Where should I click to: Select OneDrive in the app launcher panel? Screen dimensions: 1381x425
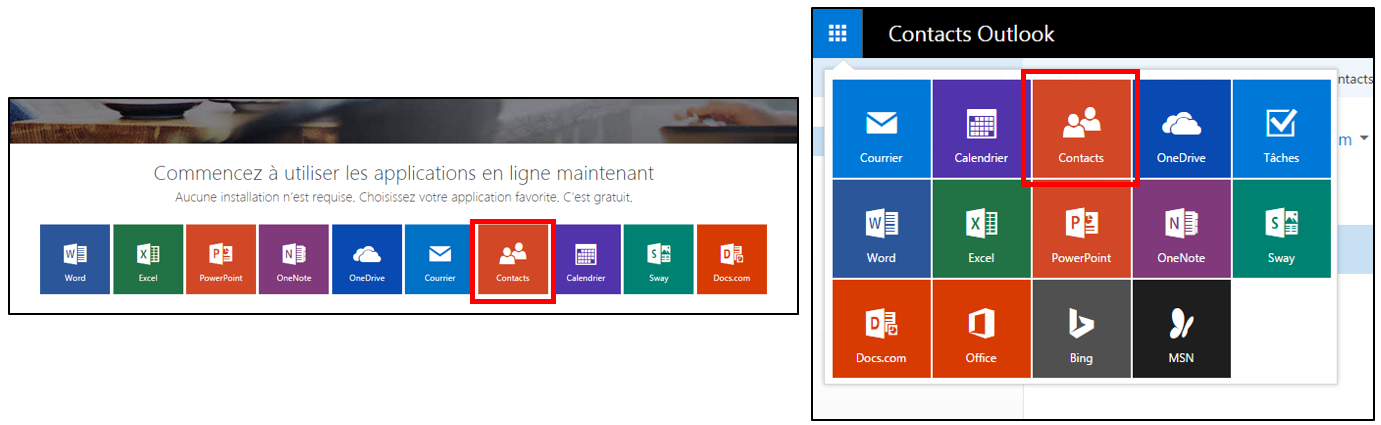1182,129
